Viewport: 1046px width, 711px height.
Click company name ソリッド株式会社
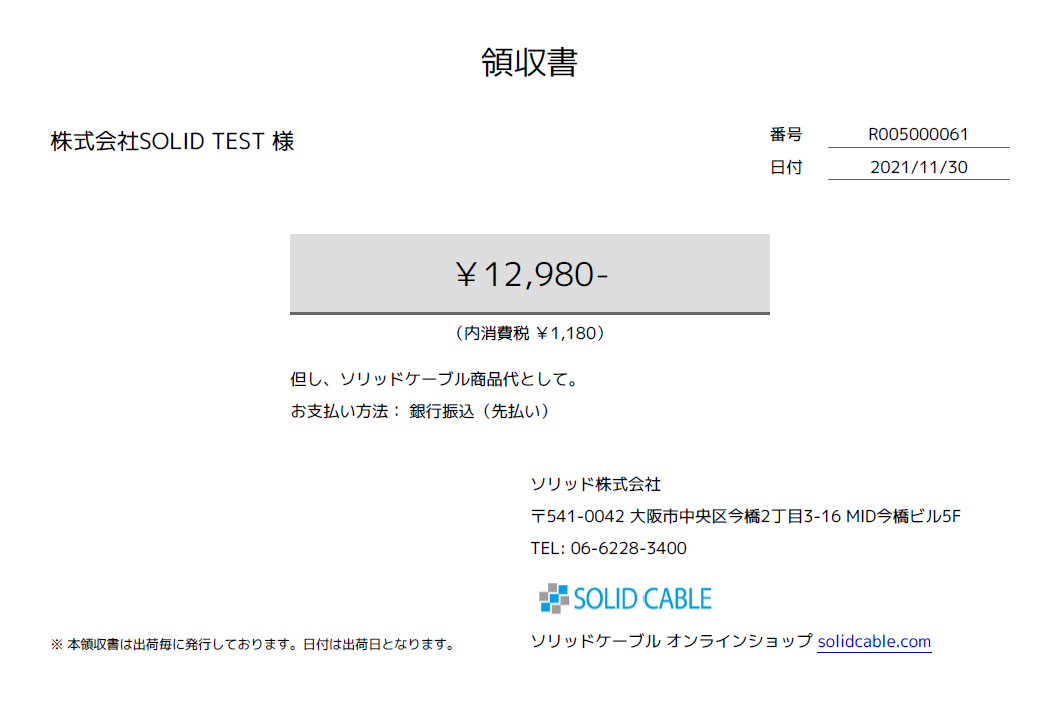pos(595,484)
